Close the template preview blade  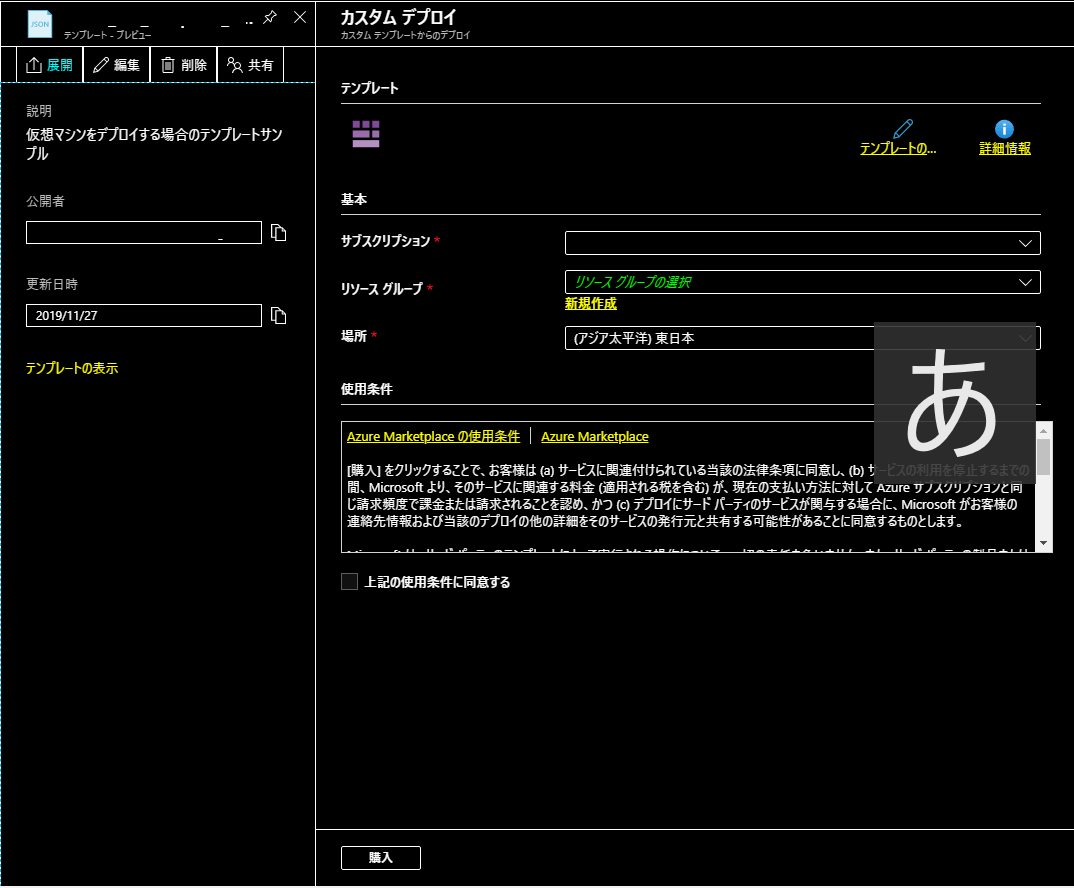pos(300,17)
